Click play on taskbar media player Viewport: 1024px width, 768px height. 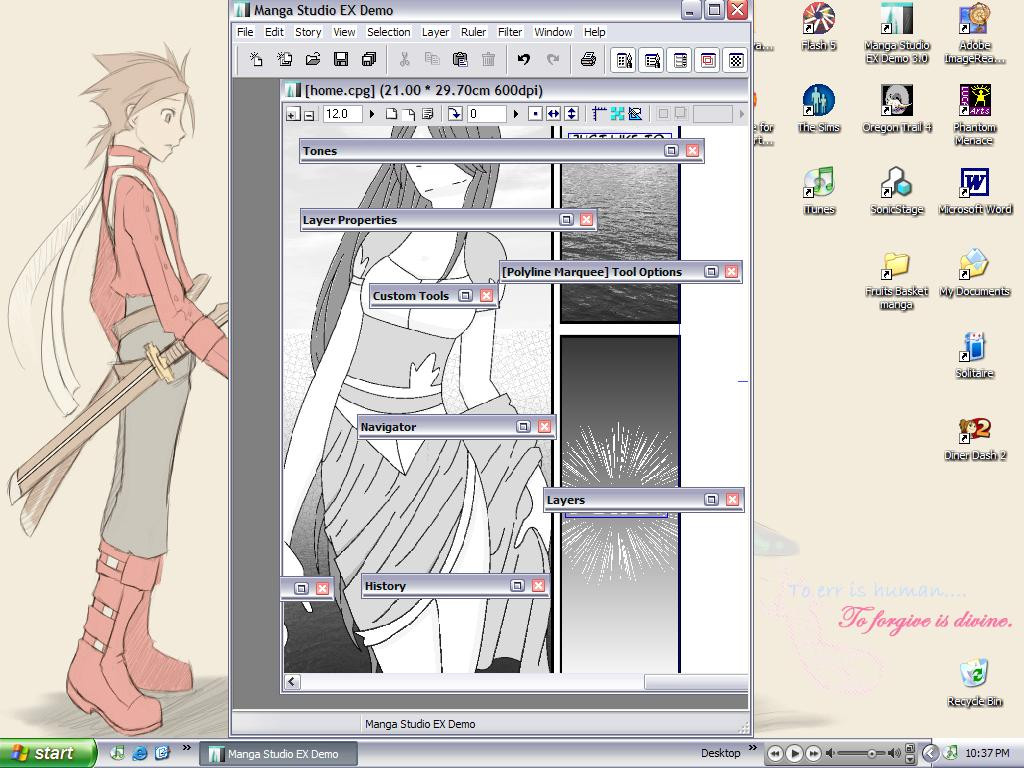pos(794,754)
